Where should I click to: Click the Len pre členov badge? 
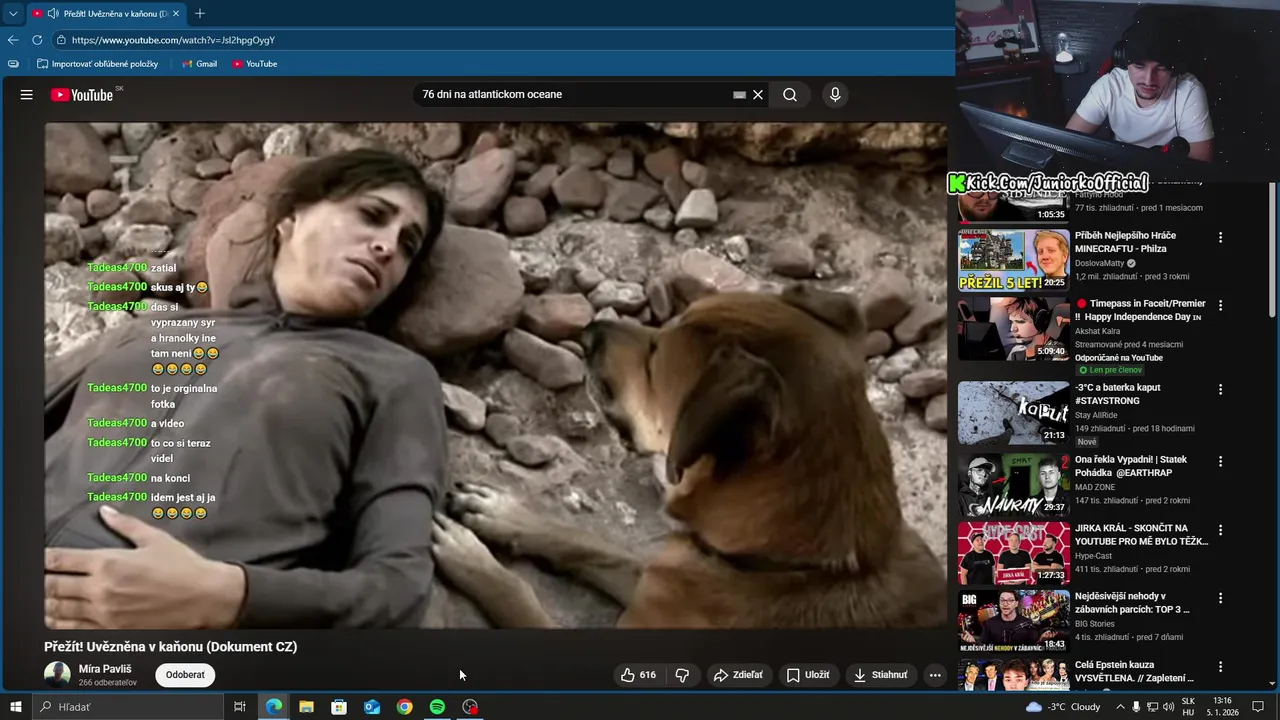coord(1110,371)
